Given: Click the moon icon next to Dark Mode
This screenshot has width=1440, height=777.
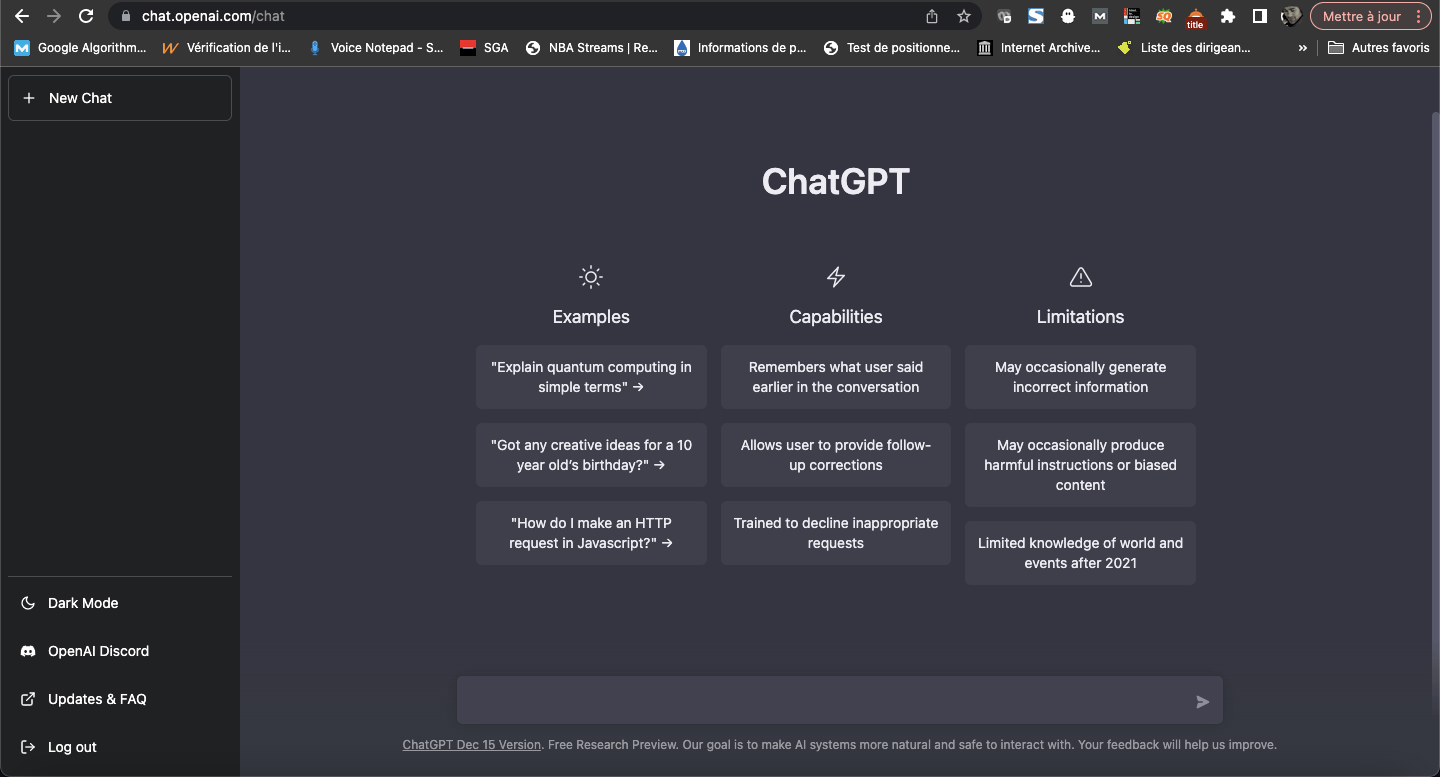Looking at the screenshot, I should point(28,603).
